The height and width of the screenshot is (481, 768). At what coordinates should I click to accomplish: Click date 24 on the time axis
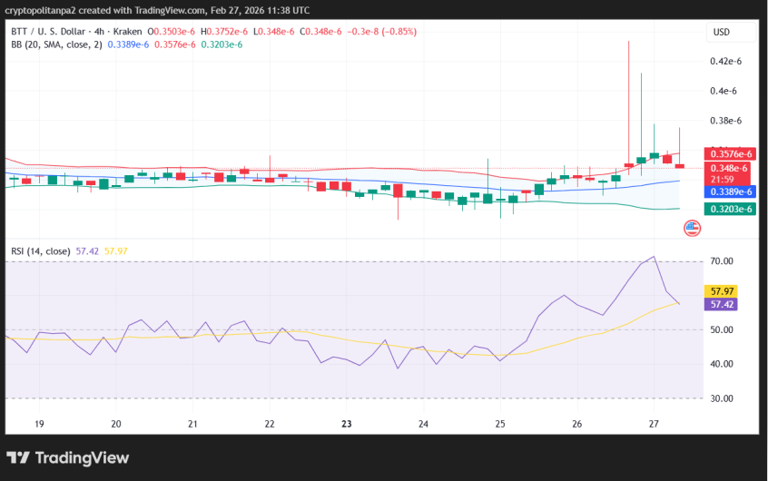(x=423, y=424)
